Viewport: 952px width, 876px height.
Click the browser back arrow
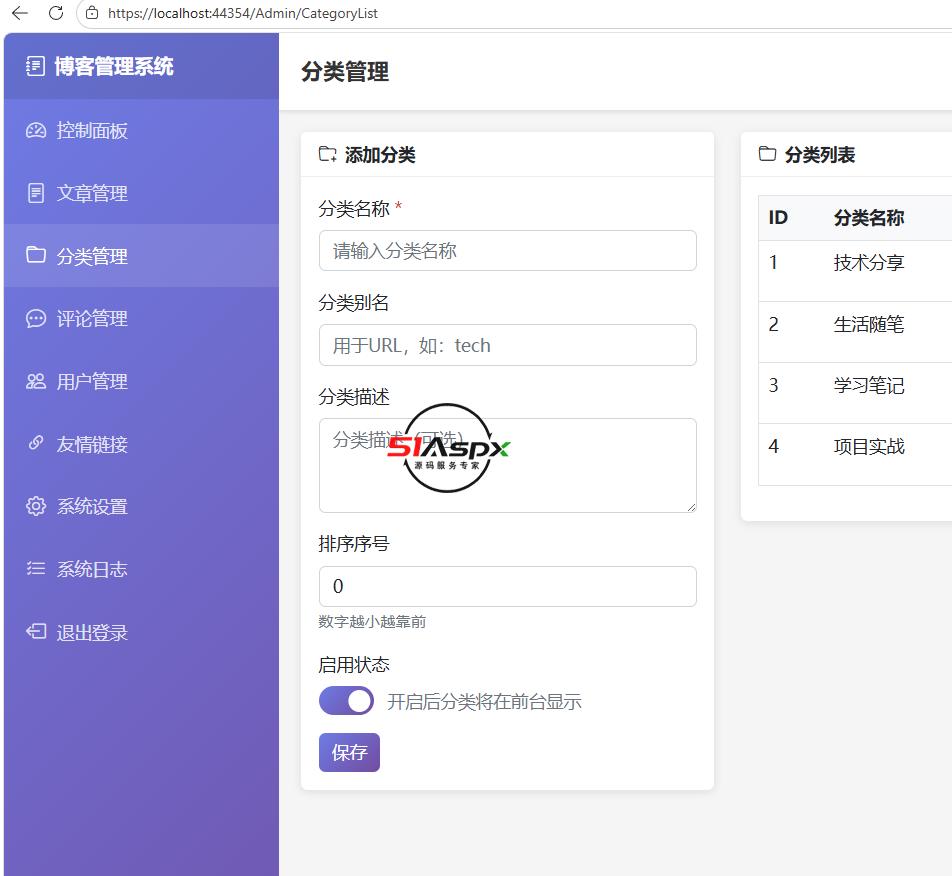pyautogui.click(x=20, y=13)
